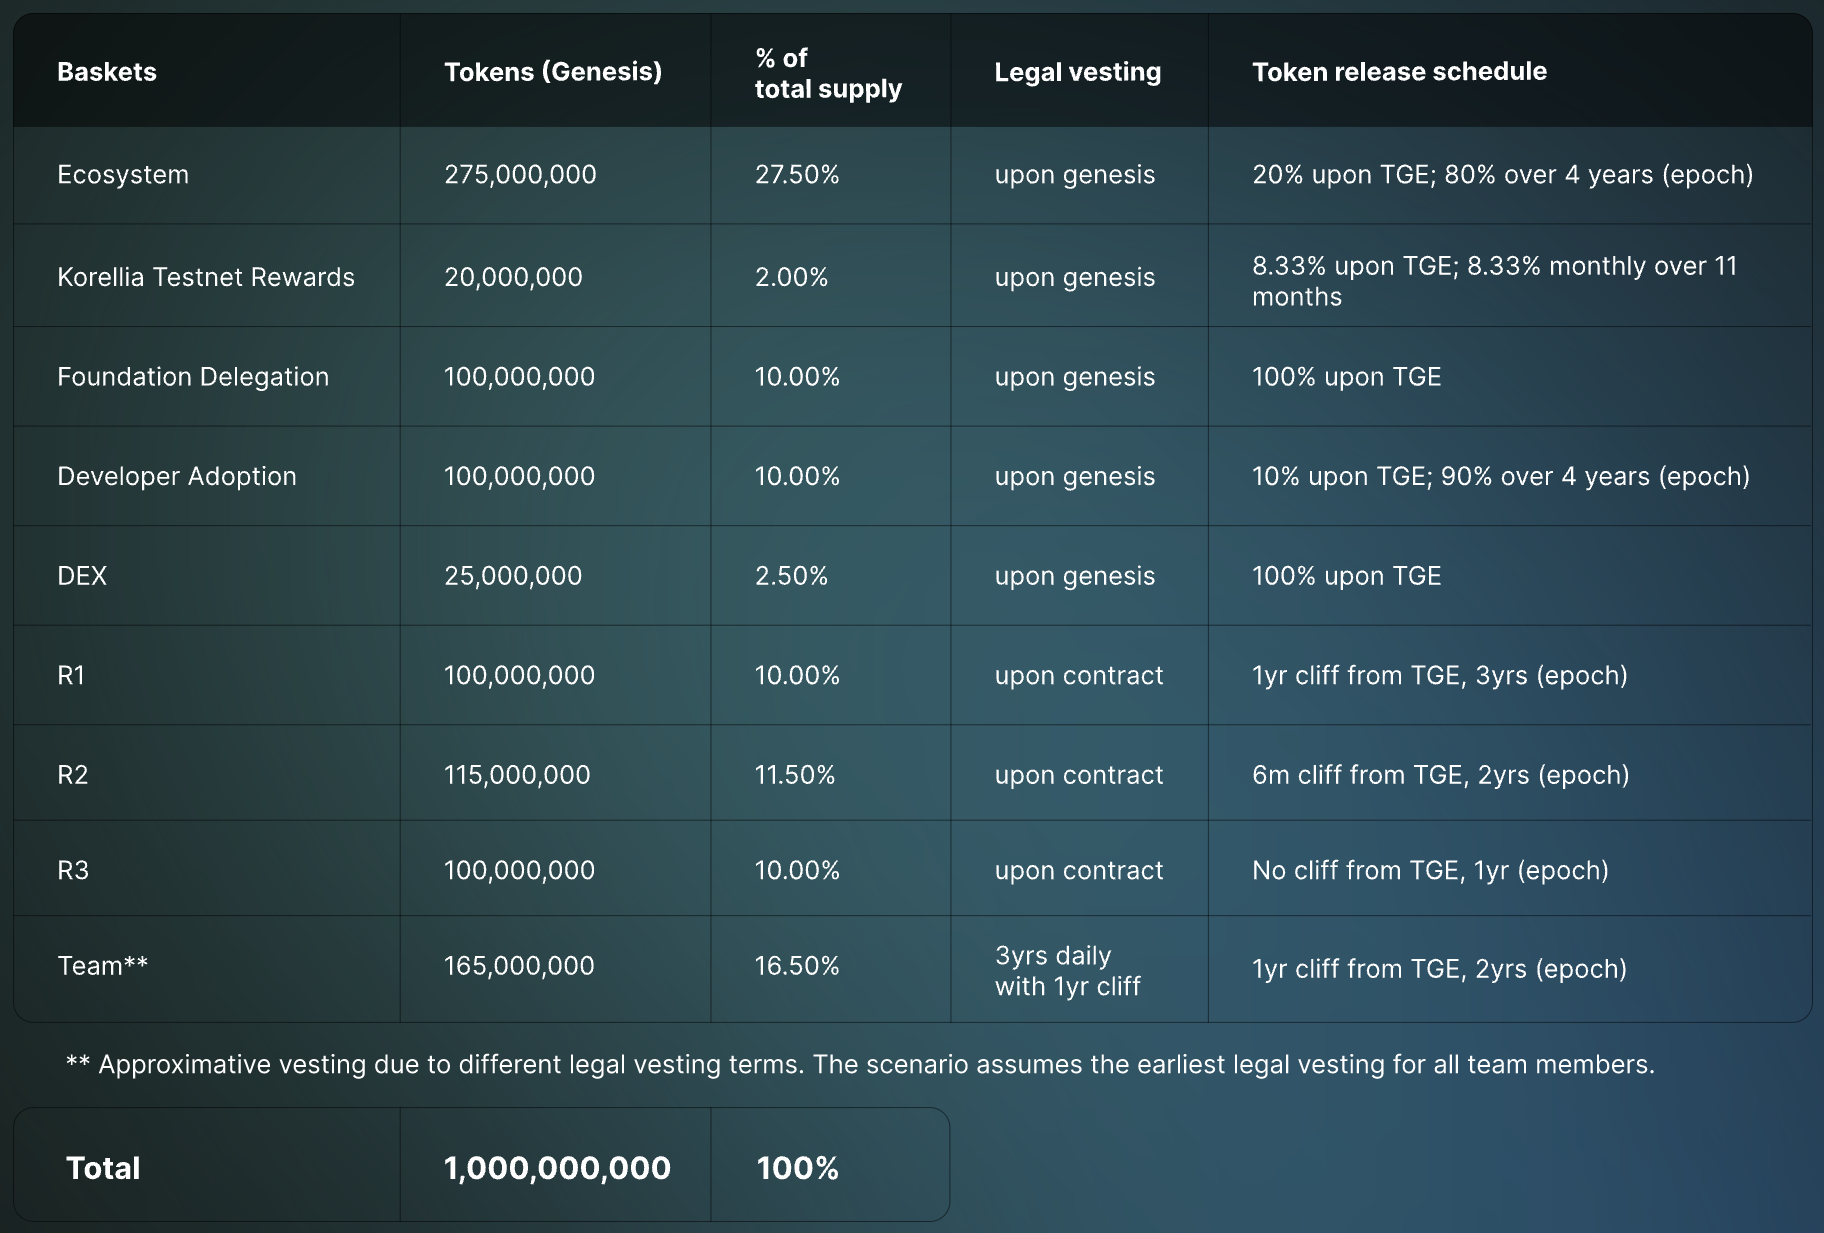Select the Team** basket cell
Viewport: 1824px width, 1233px height.
(x=103, y=966)
